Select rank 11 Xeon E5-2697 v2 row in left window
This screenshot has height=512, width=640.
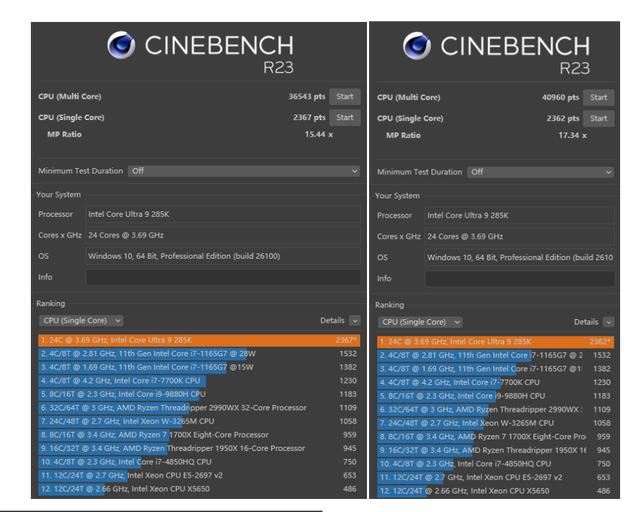[199, 475]
